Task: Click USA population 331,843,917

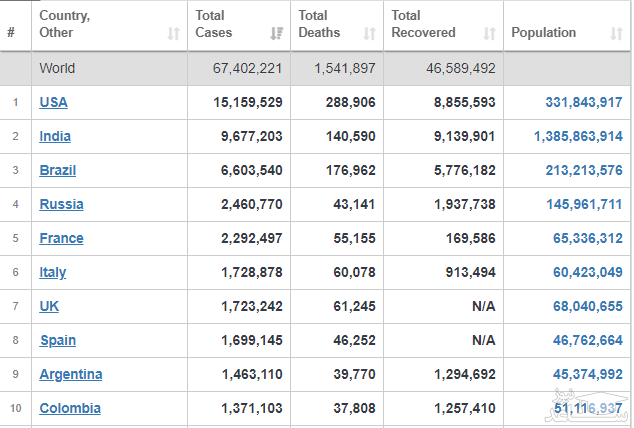Action: [x=583, y=102]
